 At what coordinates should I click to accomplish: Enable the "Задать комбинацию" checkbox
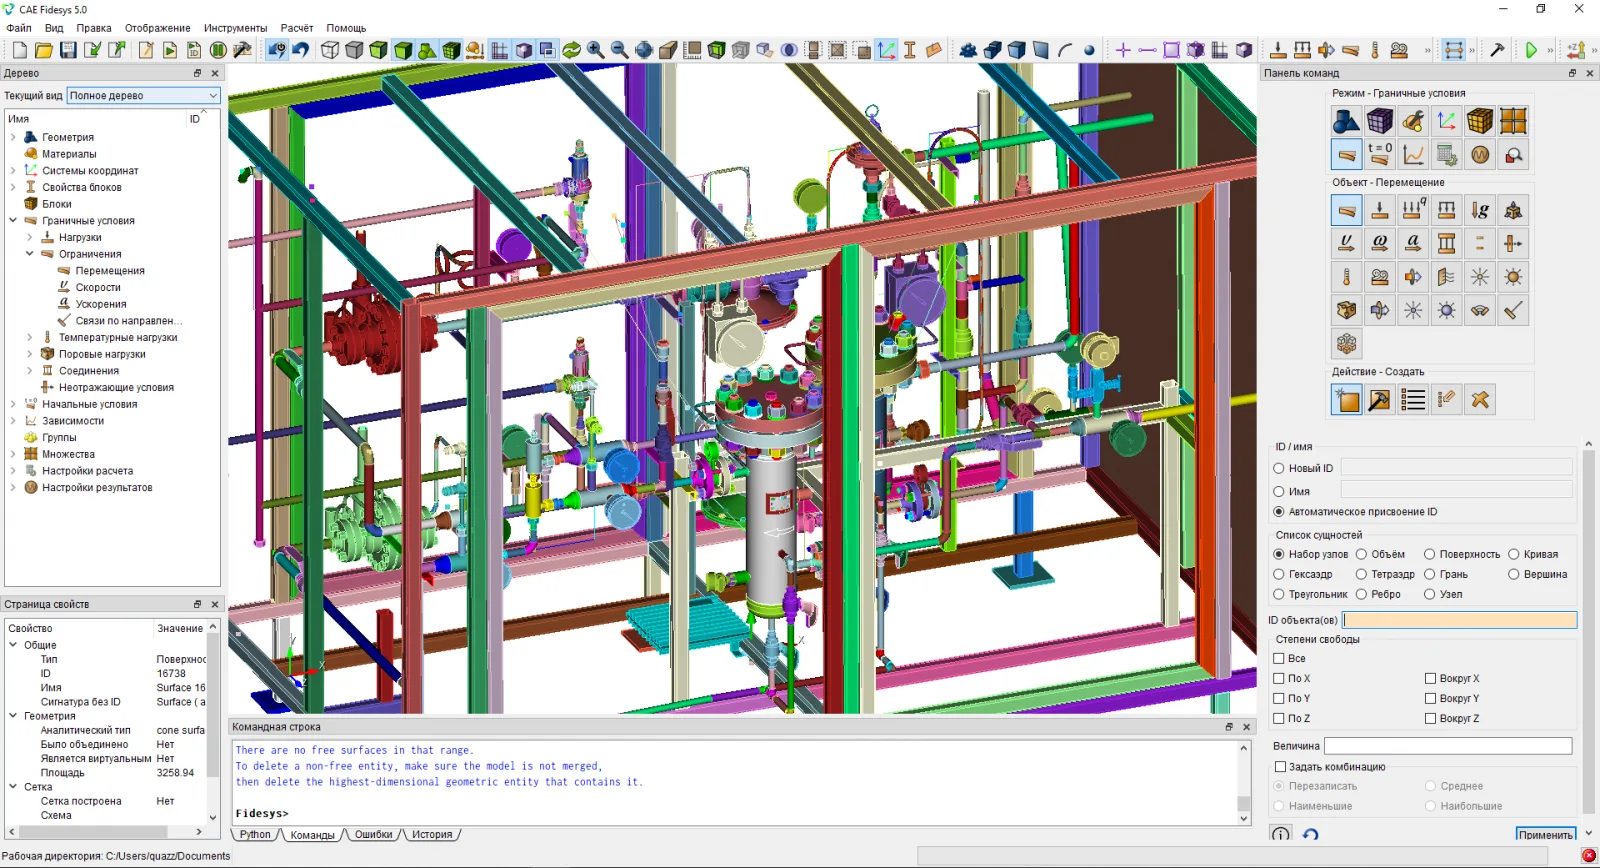point(1279,767)
